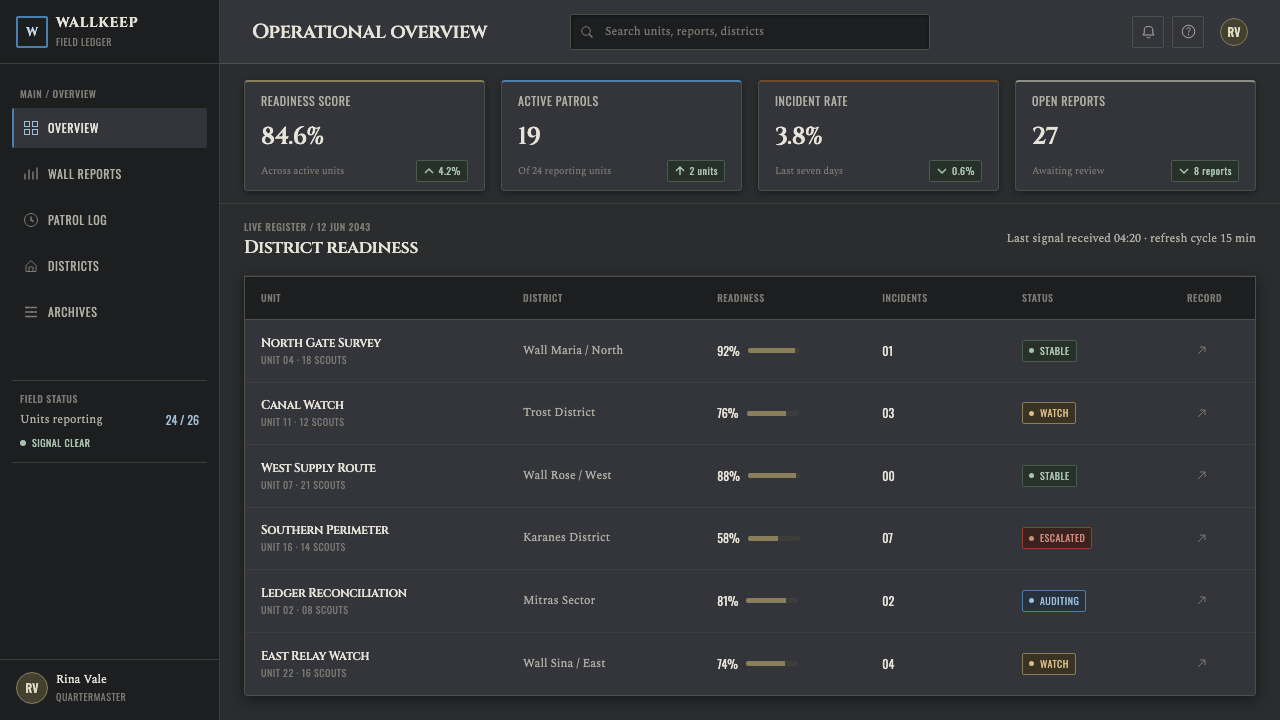The height and width of the screenshot is (720, 1280).
Task: Click the 2 units patrol change badge
Action: click(696, 171)
